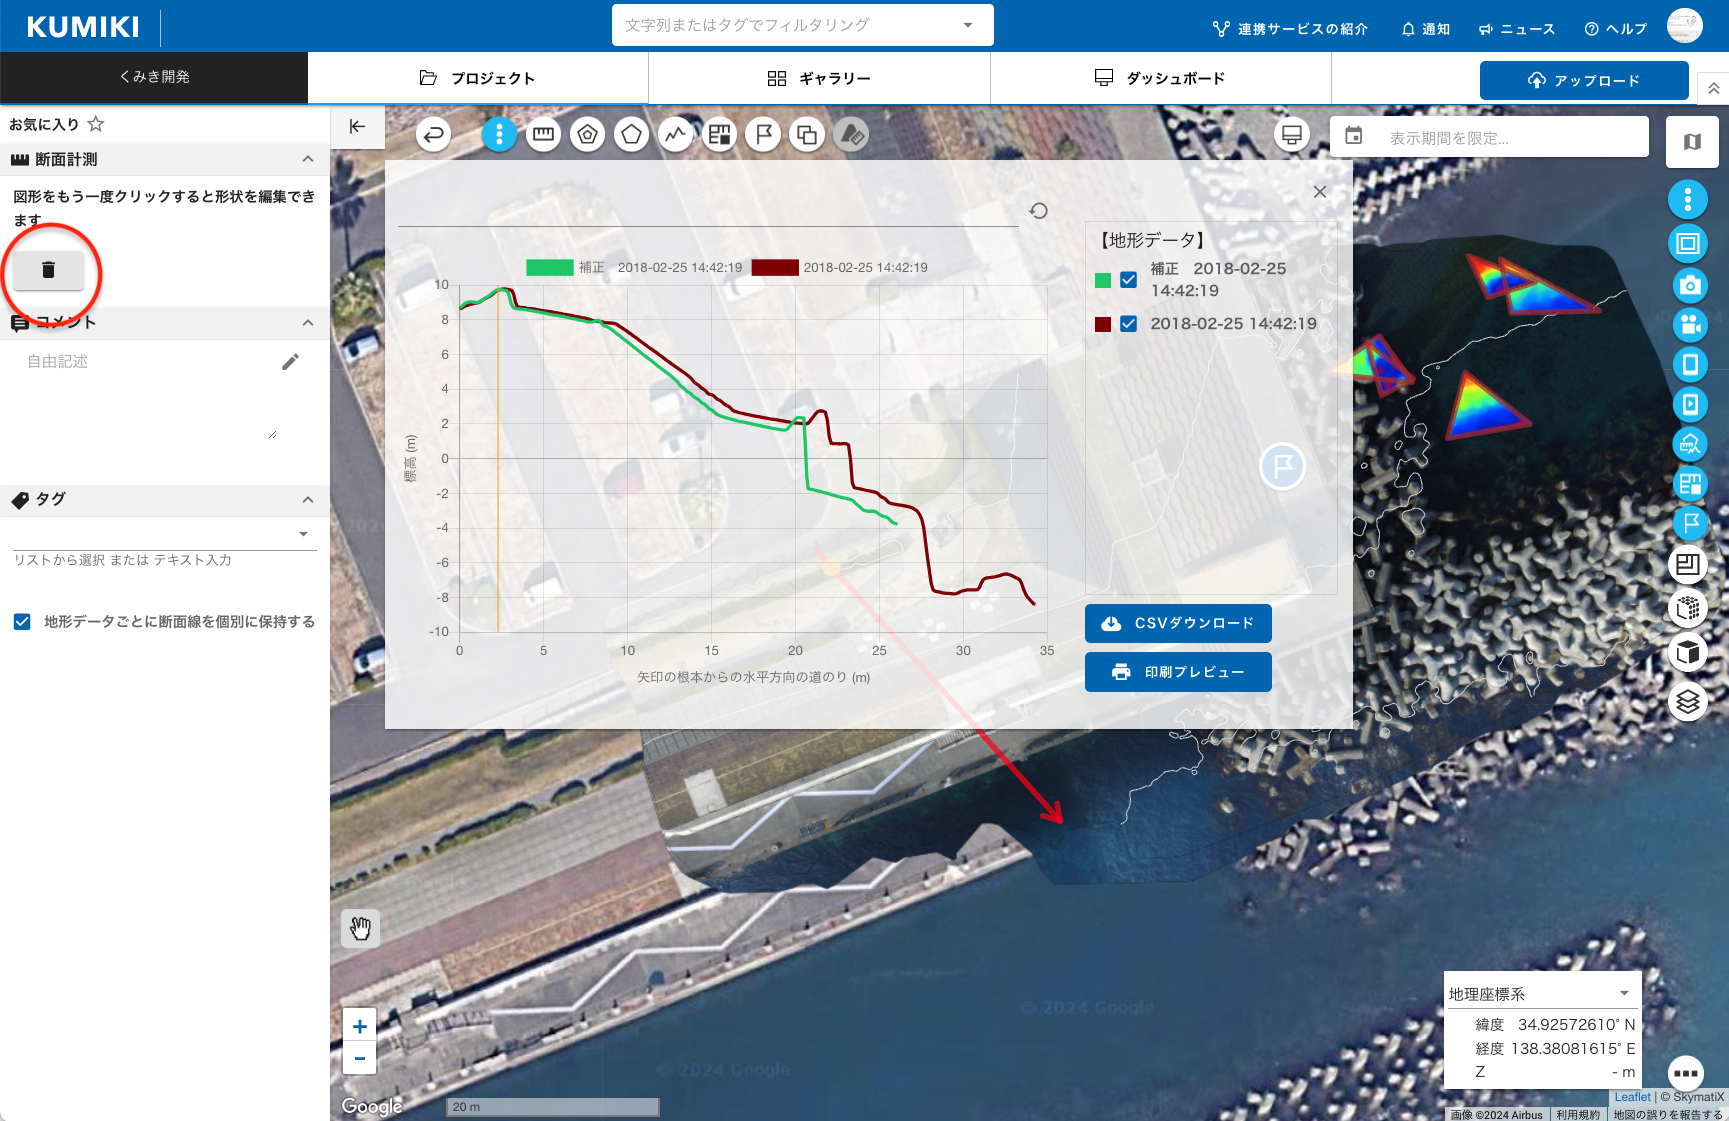1729x1121 pixels.
Task: Collapse the コメント section chevron
Action: (x=308, y=323)
